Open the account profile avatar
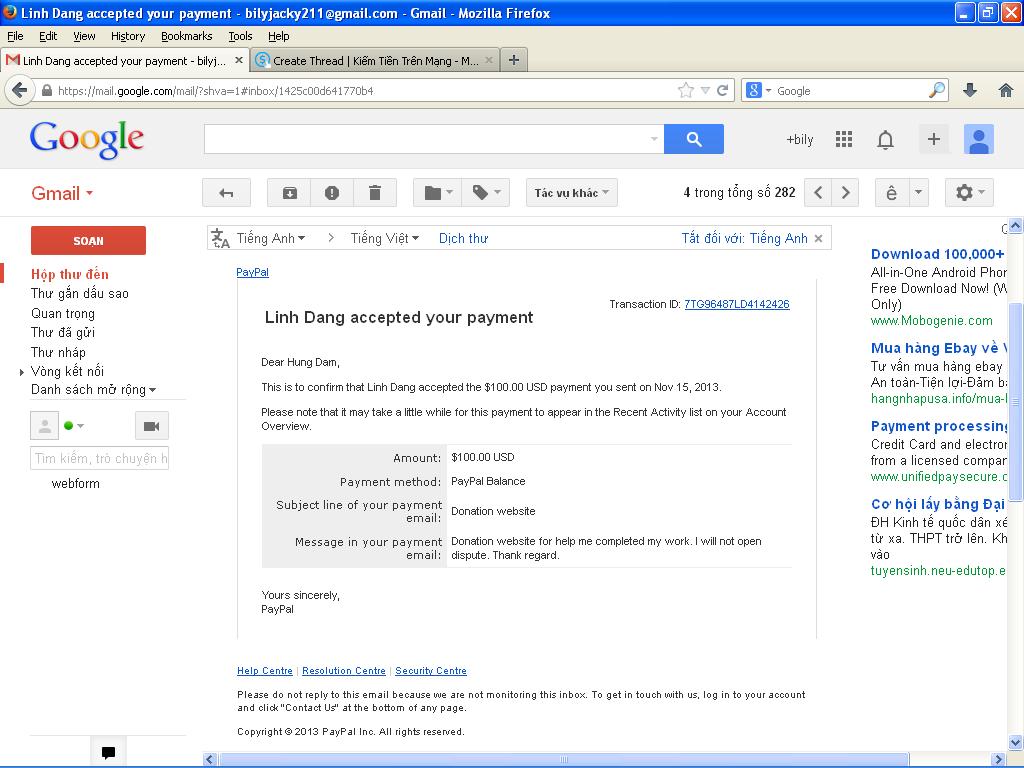Viewport: 1024px width, 768px height. (x=979, y=139)
